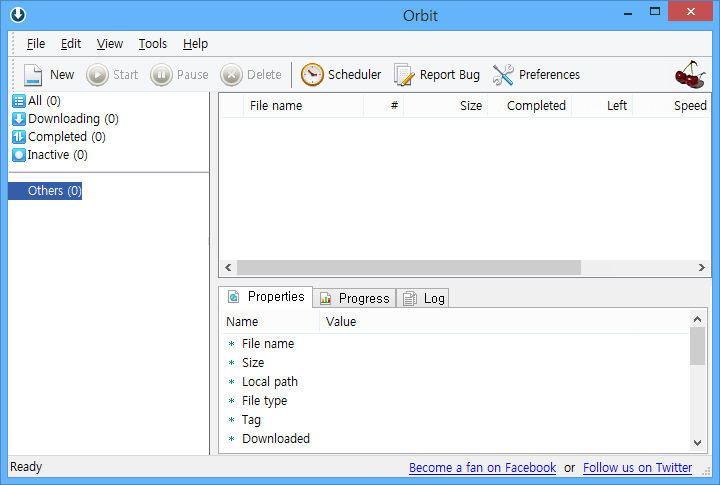Viewport: 720px width, 485px height.
Task: Open Follow us on Twitter link
Action: tap(637, 468)
